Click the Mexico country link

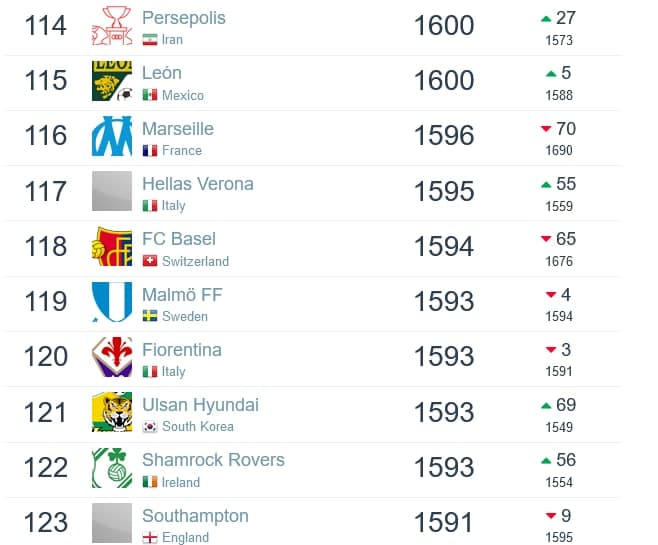(183, 95)
